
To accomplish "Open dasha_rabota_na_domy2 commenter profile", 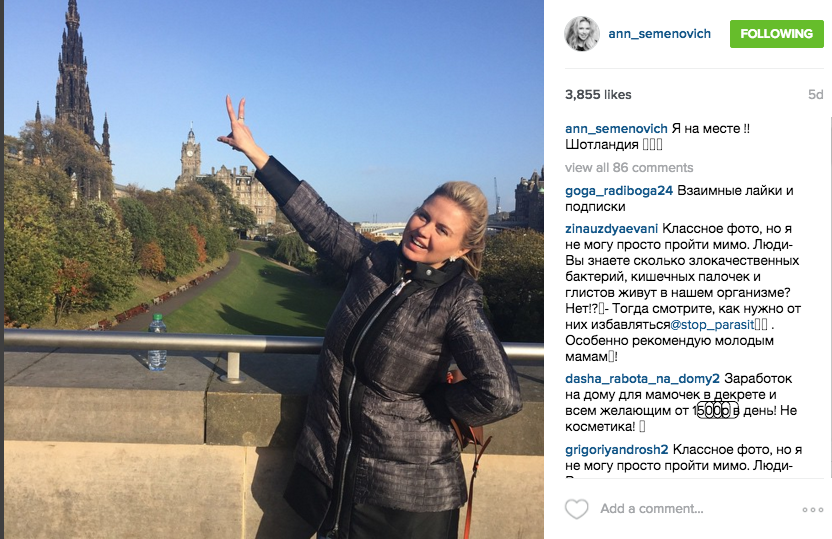I will pos(642,379).
